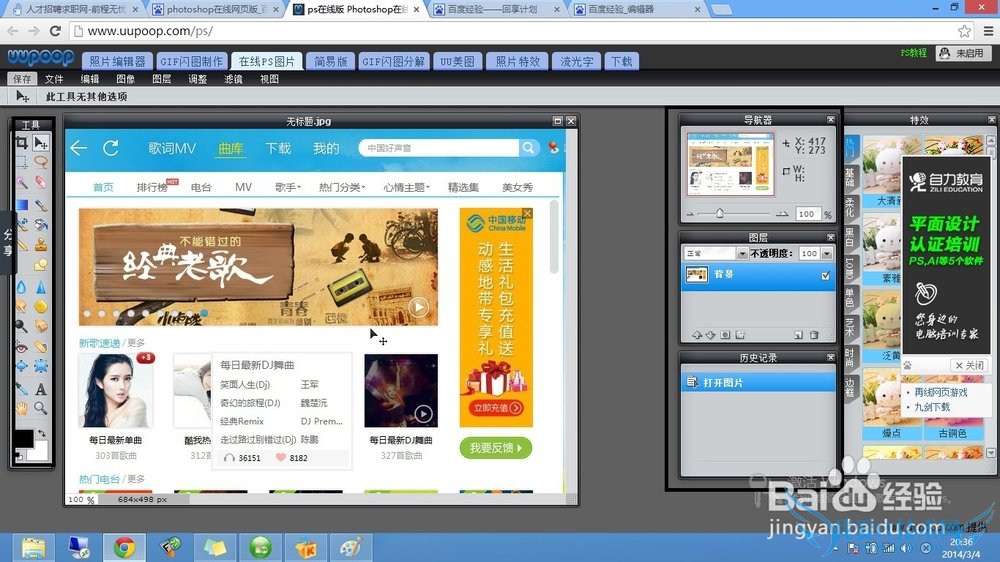Switch to the 简易版 tab
The width and height of the screenshot is (1000, 562).
[x=330, y=61]
